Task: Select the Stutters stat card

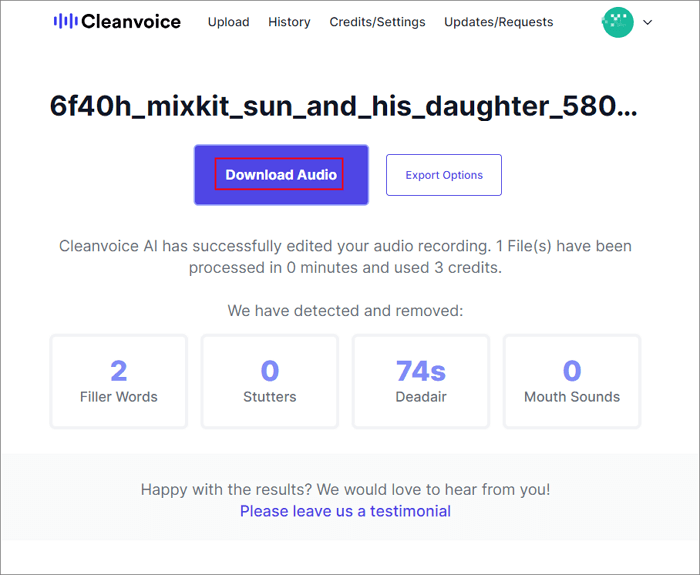Action: tap(270, 381)
